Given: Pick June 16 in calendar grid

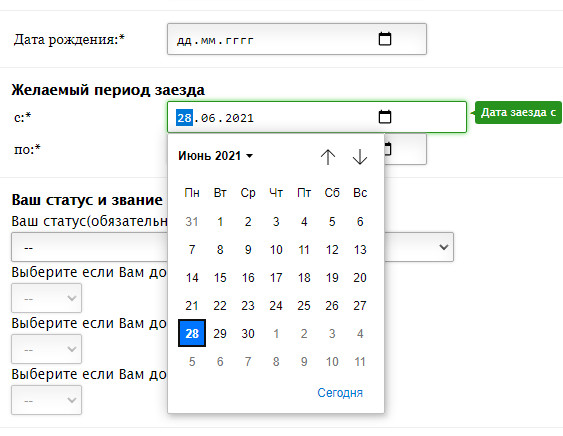Looking at the screenshot, I should tap(248, 277).
